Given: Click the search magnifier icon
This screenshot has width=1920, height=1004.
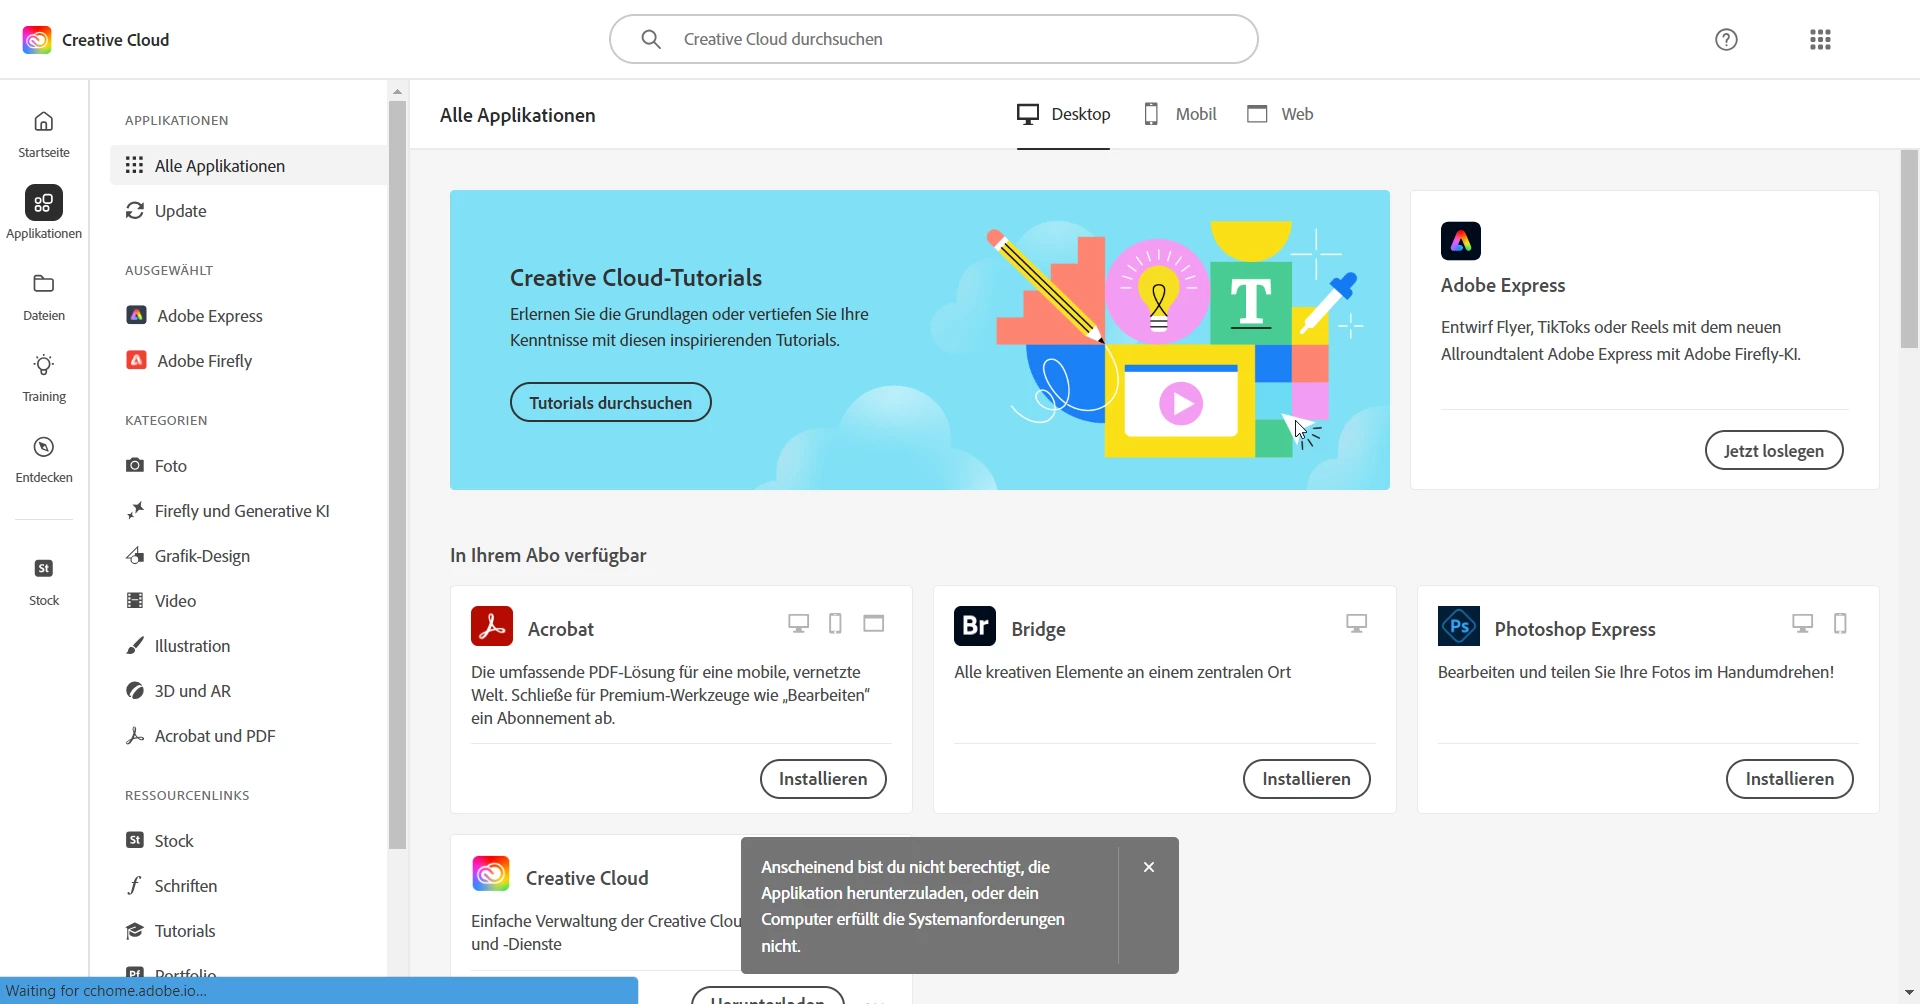Looking at the screenshot, I should [651, 39].
